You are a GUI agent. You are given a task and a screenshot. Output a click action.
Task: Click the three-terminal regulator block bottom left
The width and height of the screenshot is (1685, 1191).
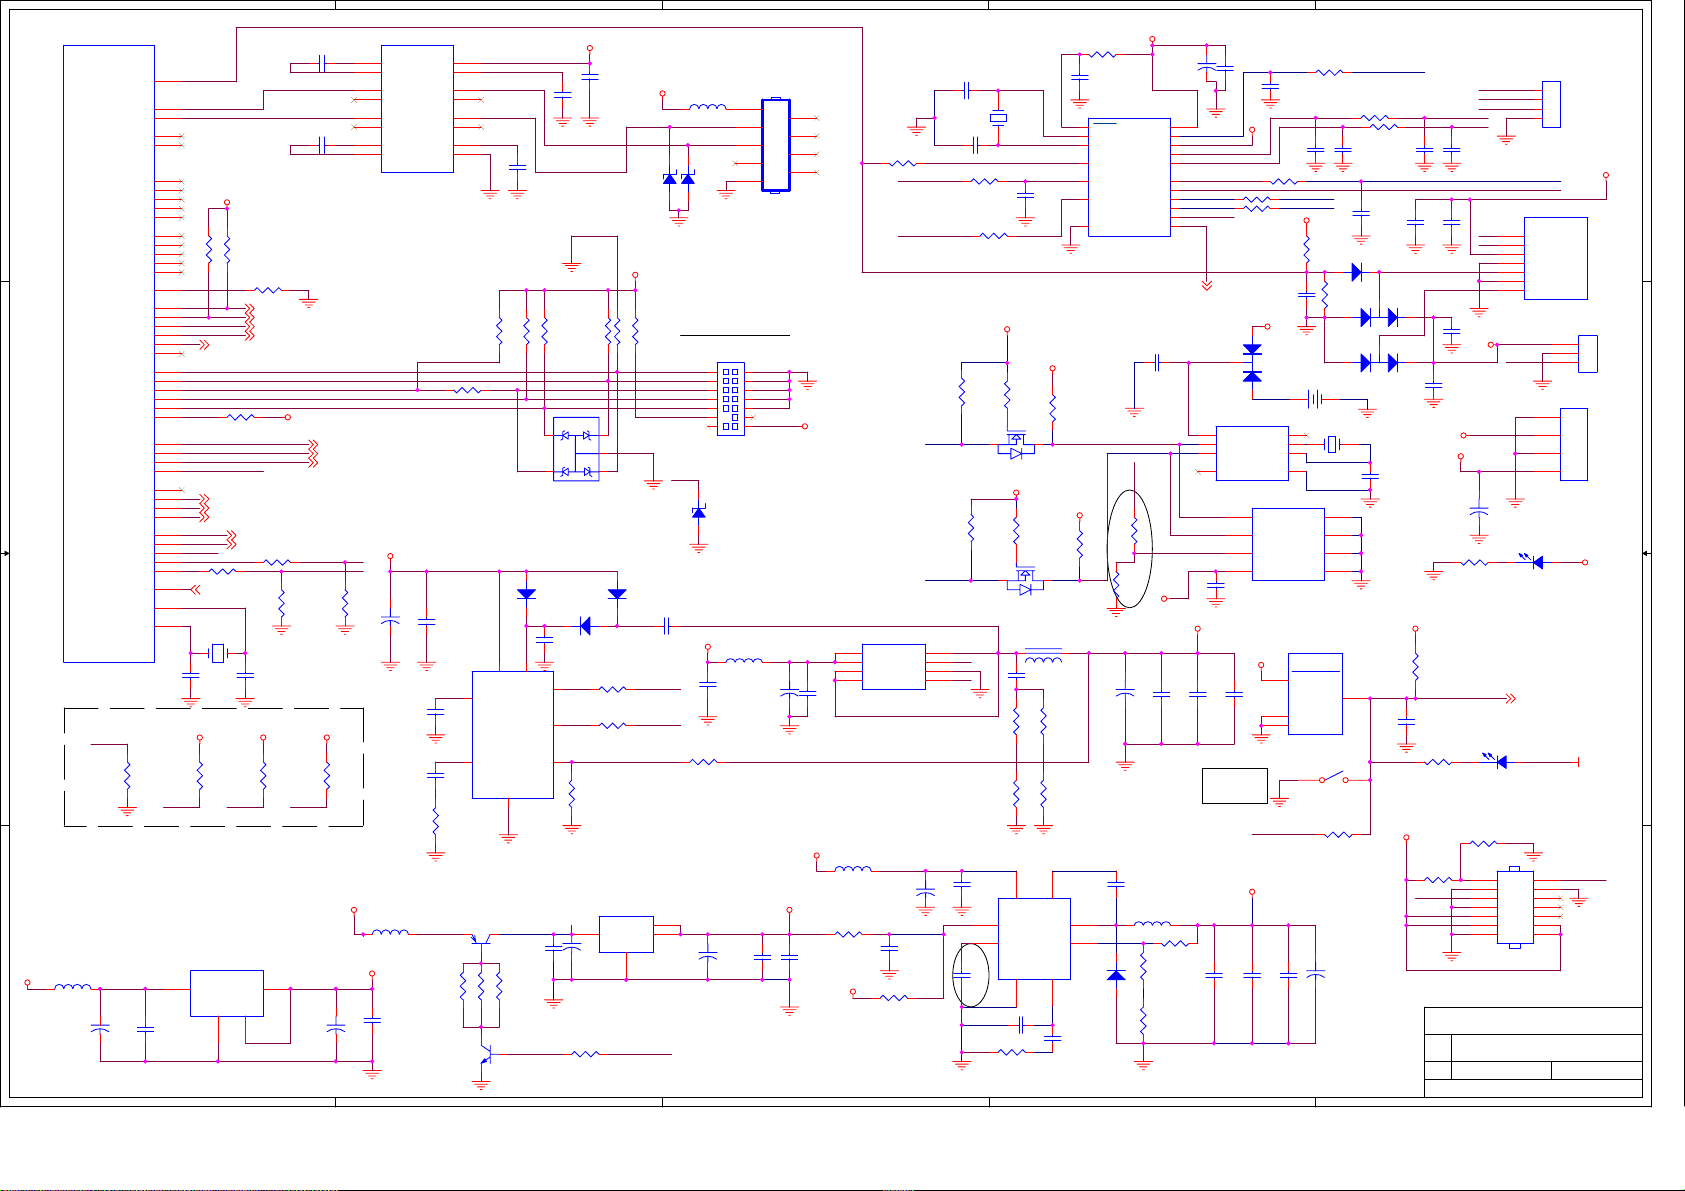tap(227, 993)
